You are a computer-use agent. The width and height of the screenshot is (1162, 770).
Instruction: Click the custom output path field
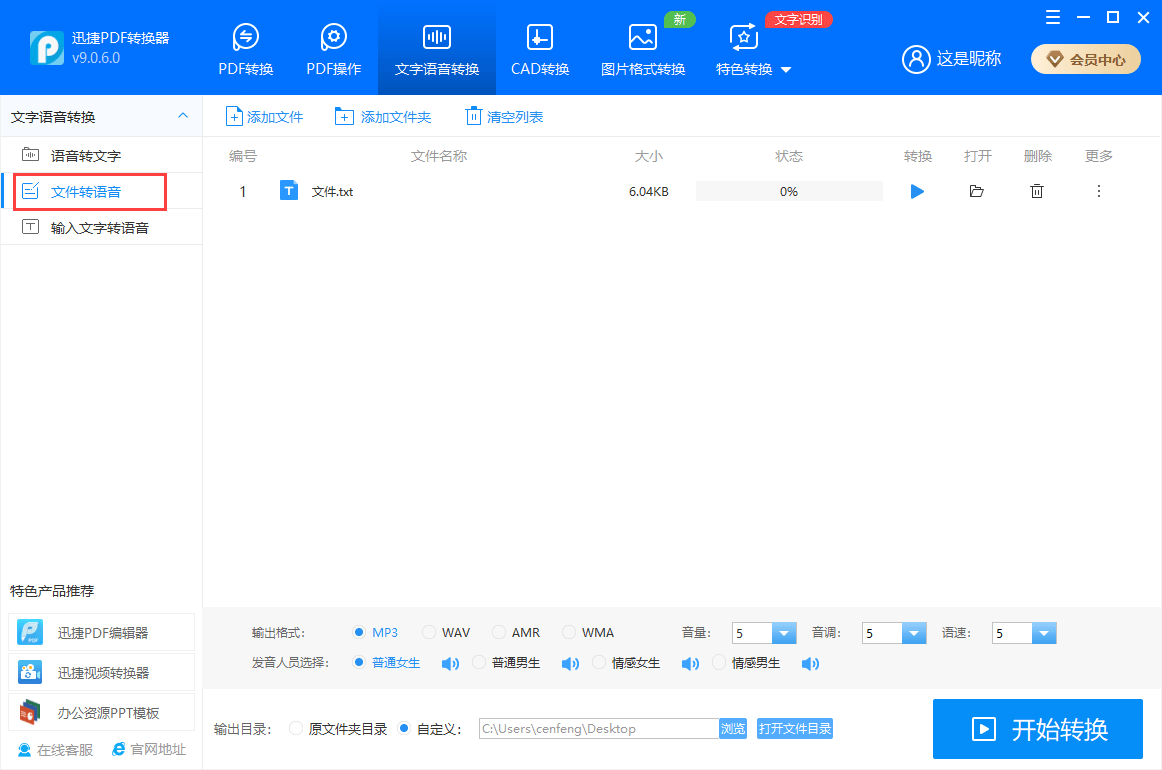tap(598, 729)
